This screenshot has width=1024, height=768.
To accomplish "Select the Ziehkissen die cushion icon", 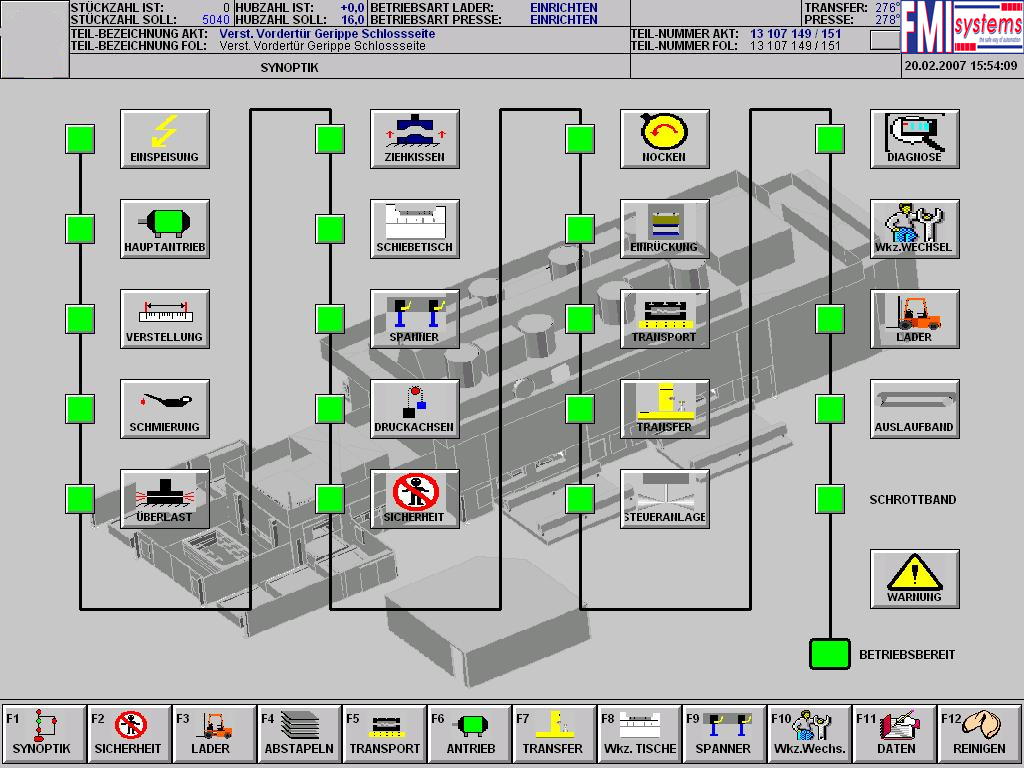I will pyautogui.click(x=415, y=139).
